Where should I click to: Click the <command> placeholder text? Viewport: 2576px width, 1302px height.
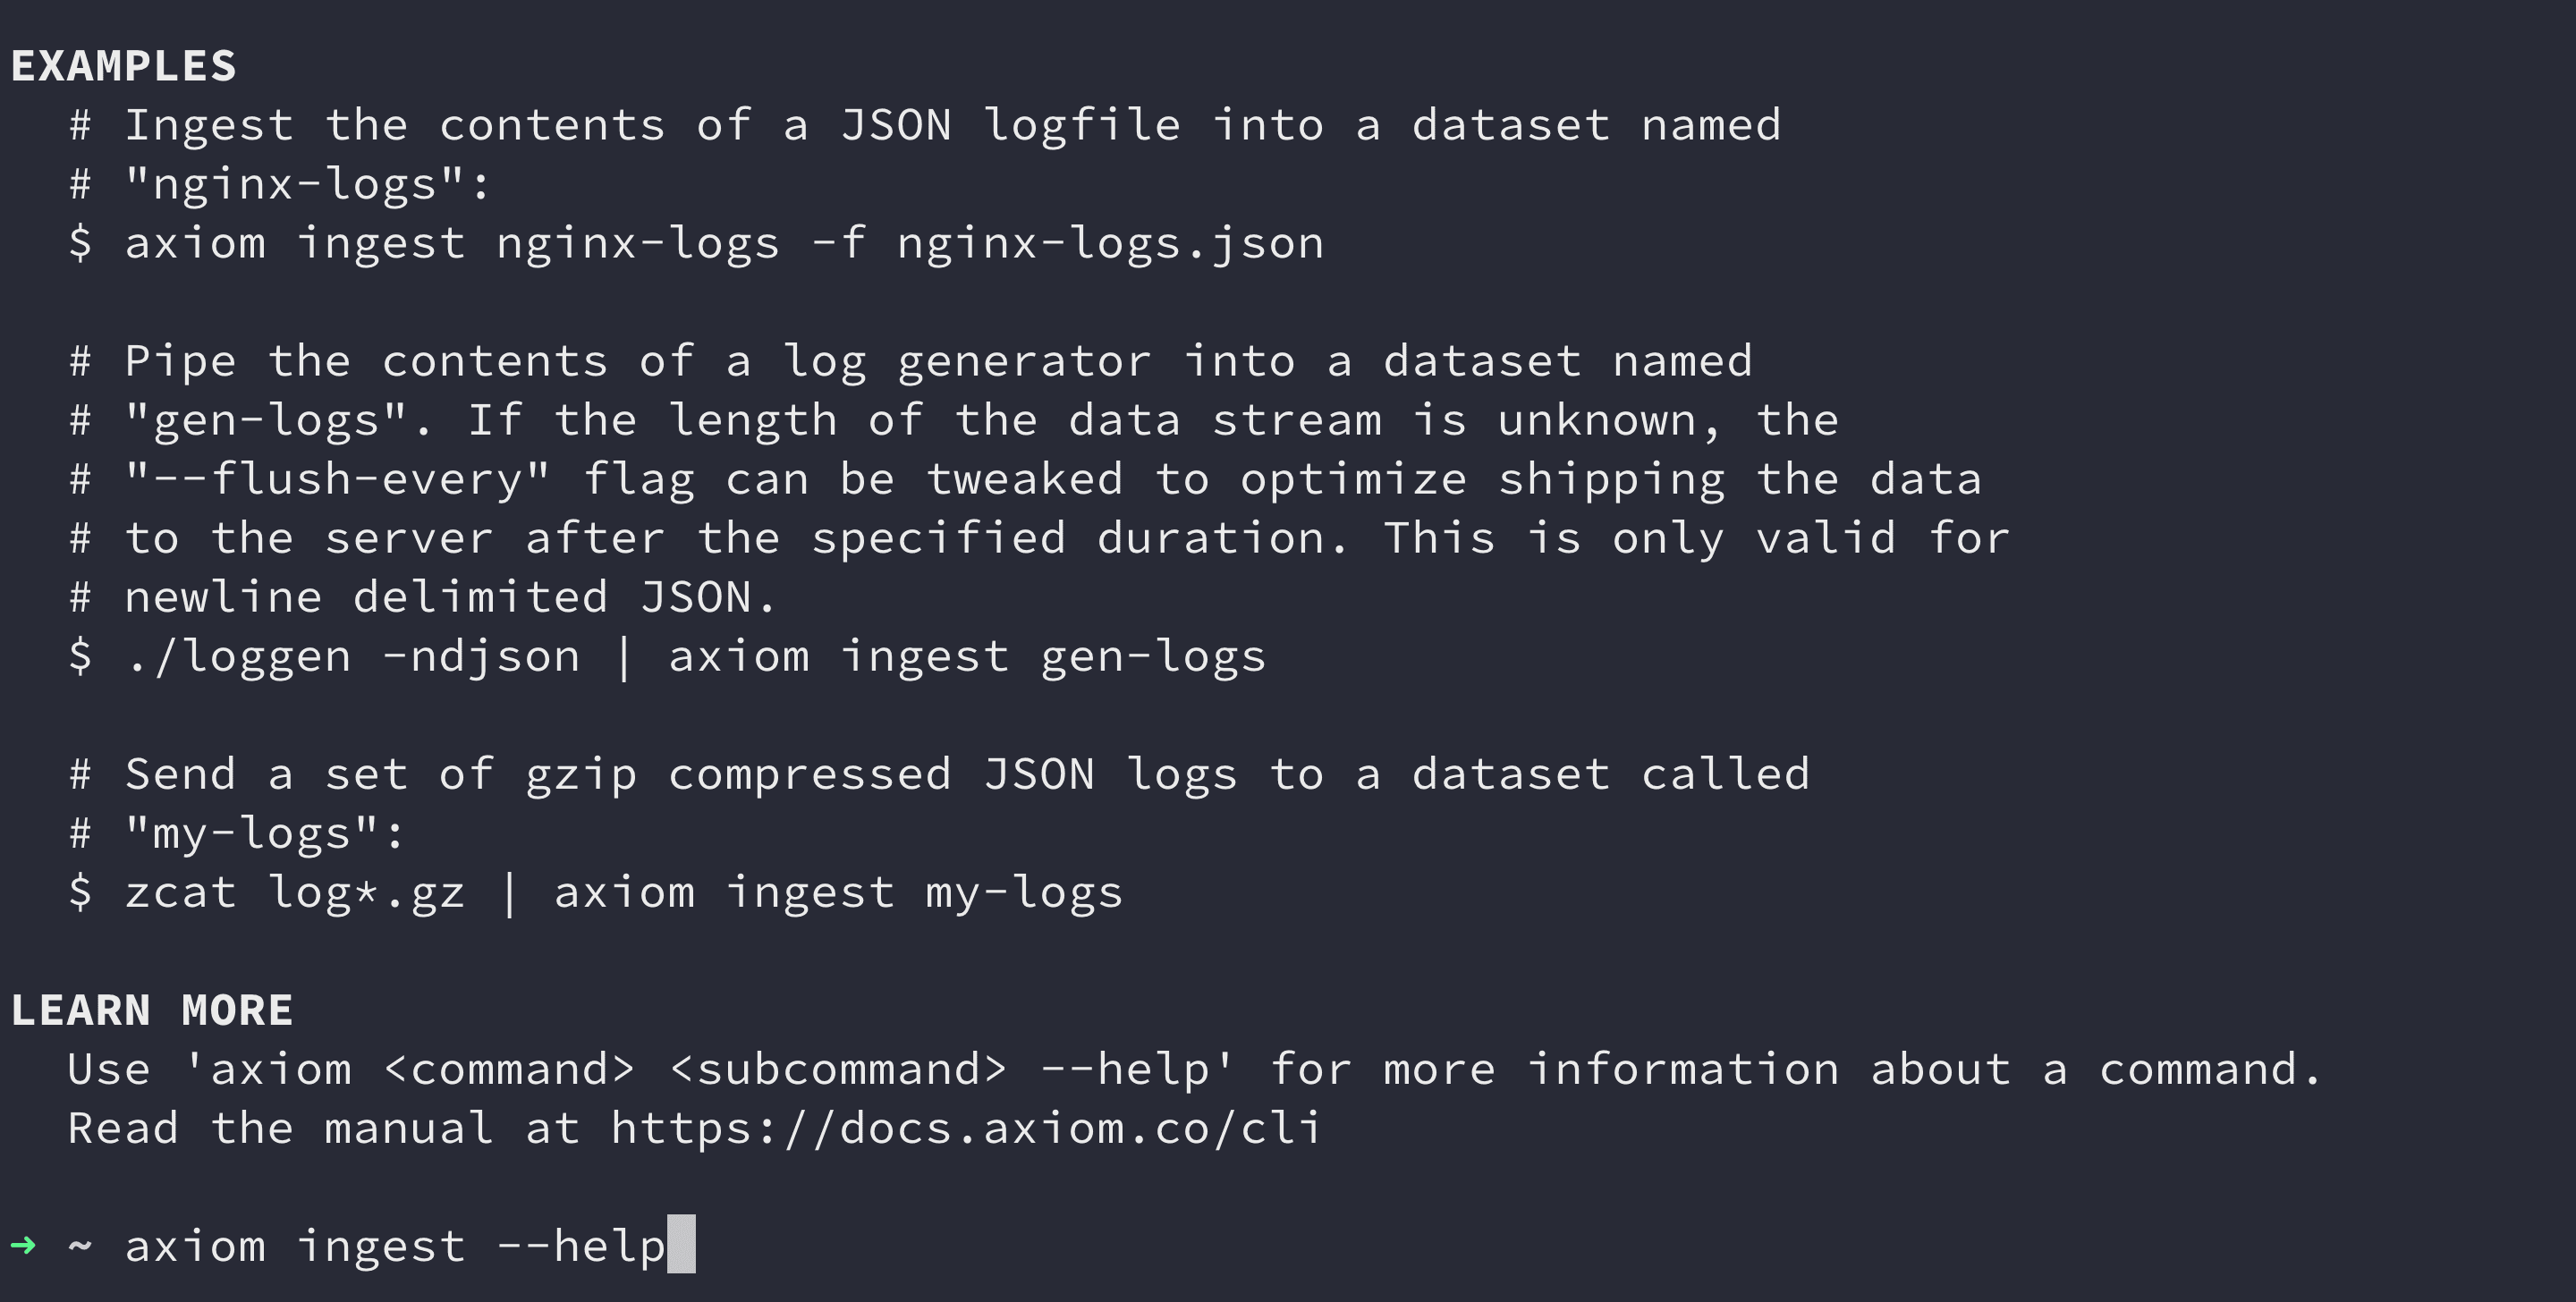(509, 1069)
